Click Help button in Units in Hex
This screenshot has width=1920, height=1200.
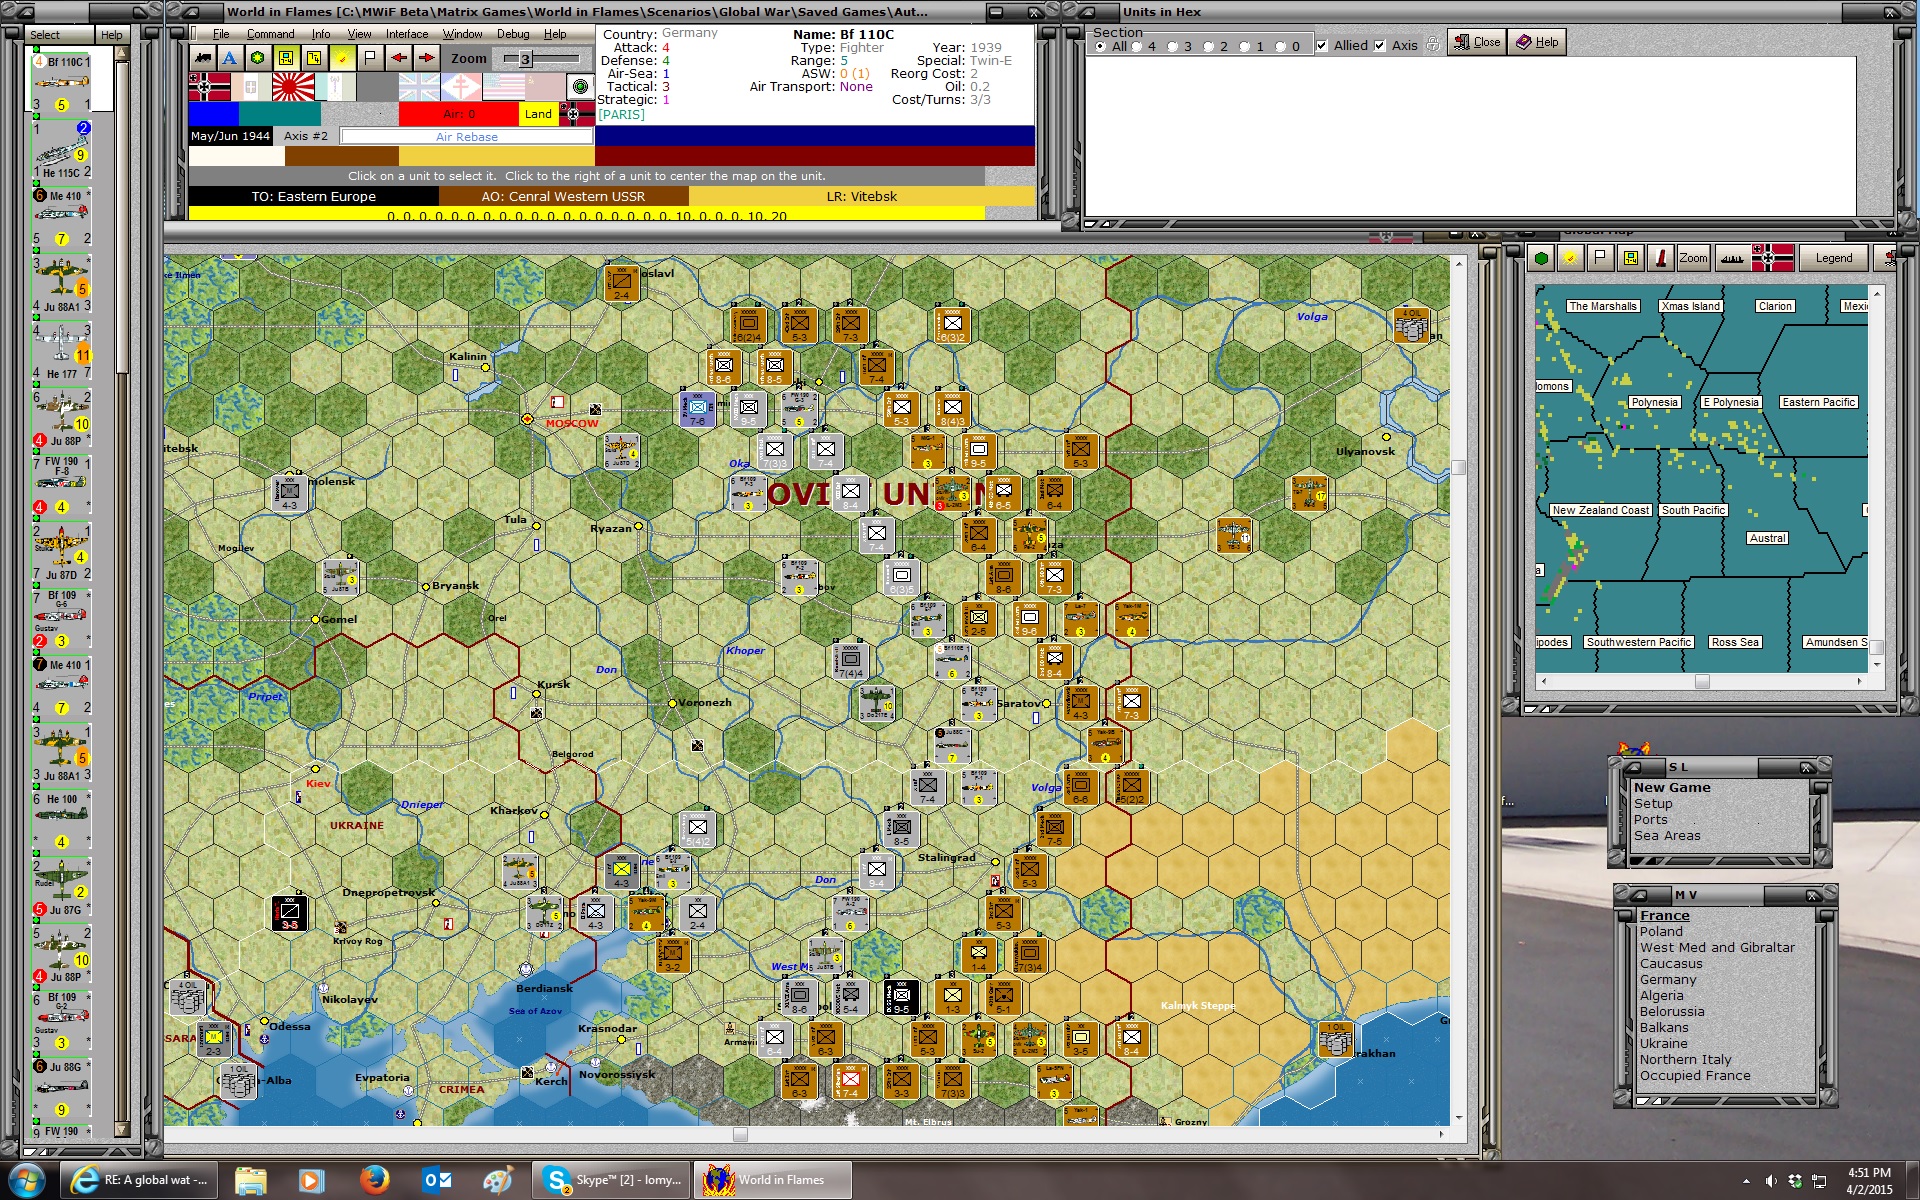coord(1537,42)
